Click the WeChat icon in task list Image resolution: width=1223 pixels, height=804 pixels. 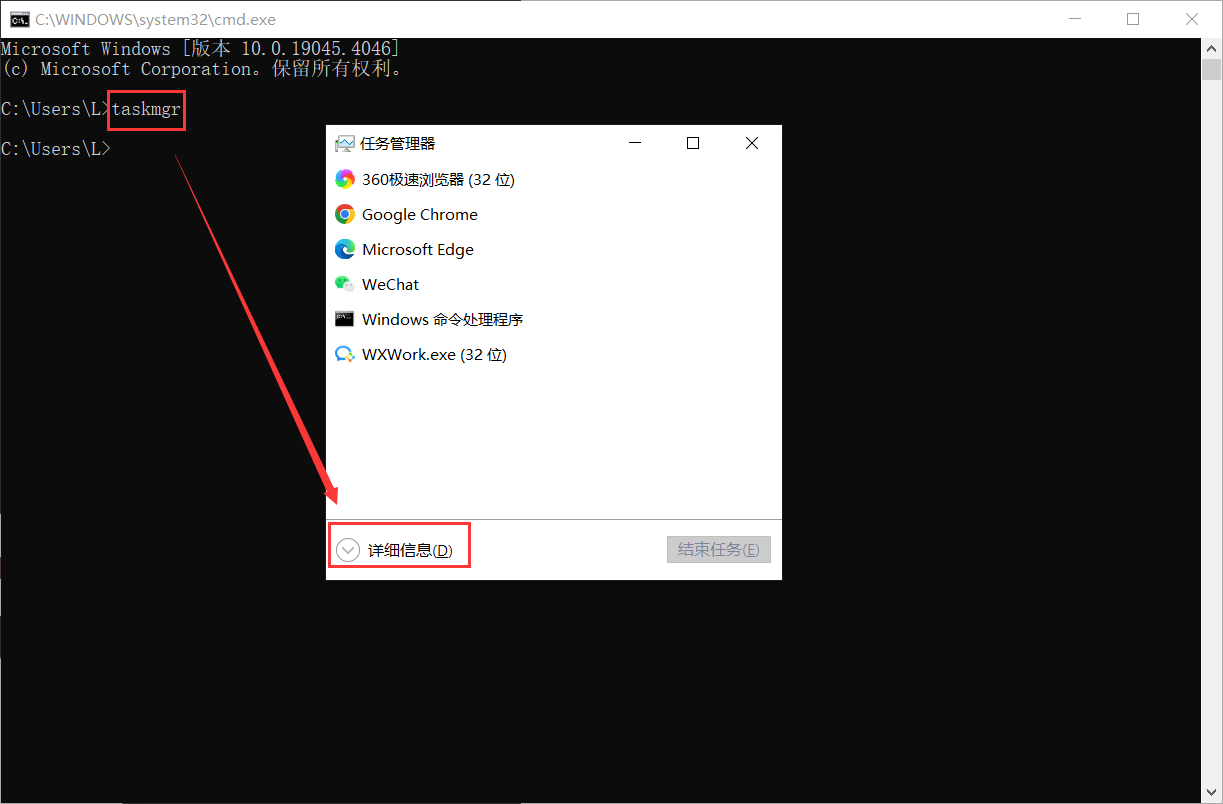(345, 284)
